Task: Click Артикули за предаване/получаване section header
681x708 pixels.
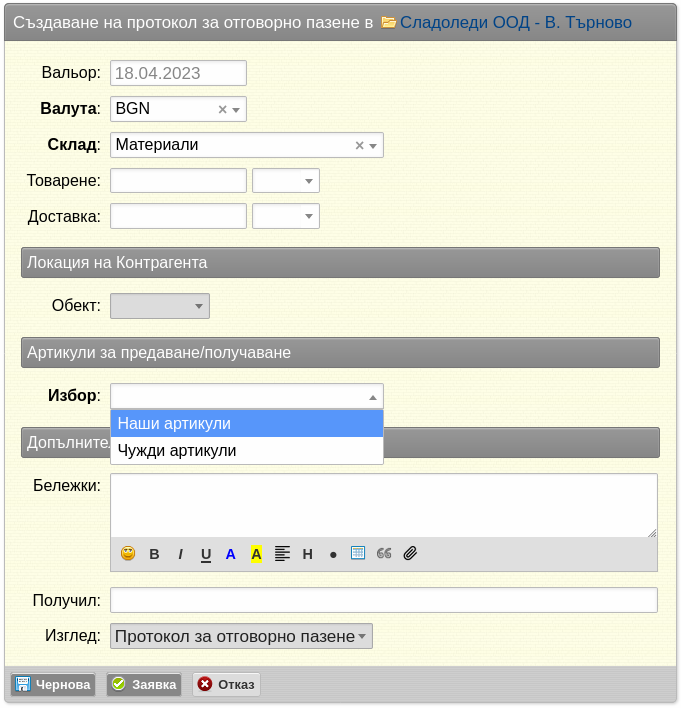Action: (340, 353)
